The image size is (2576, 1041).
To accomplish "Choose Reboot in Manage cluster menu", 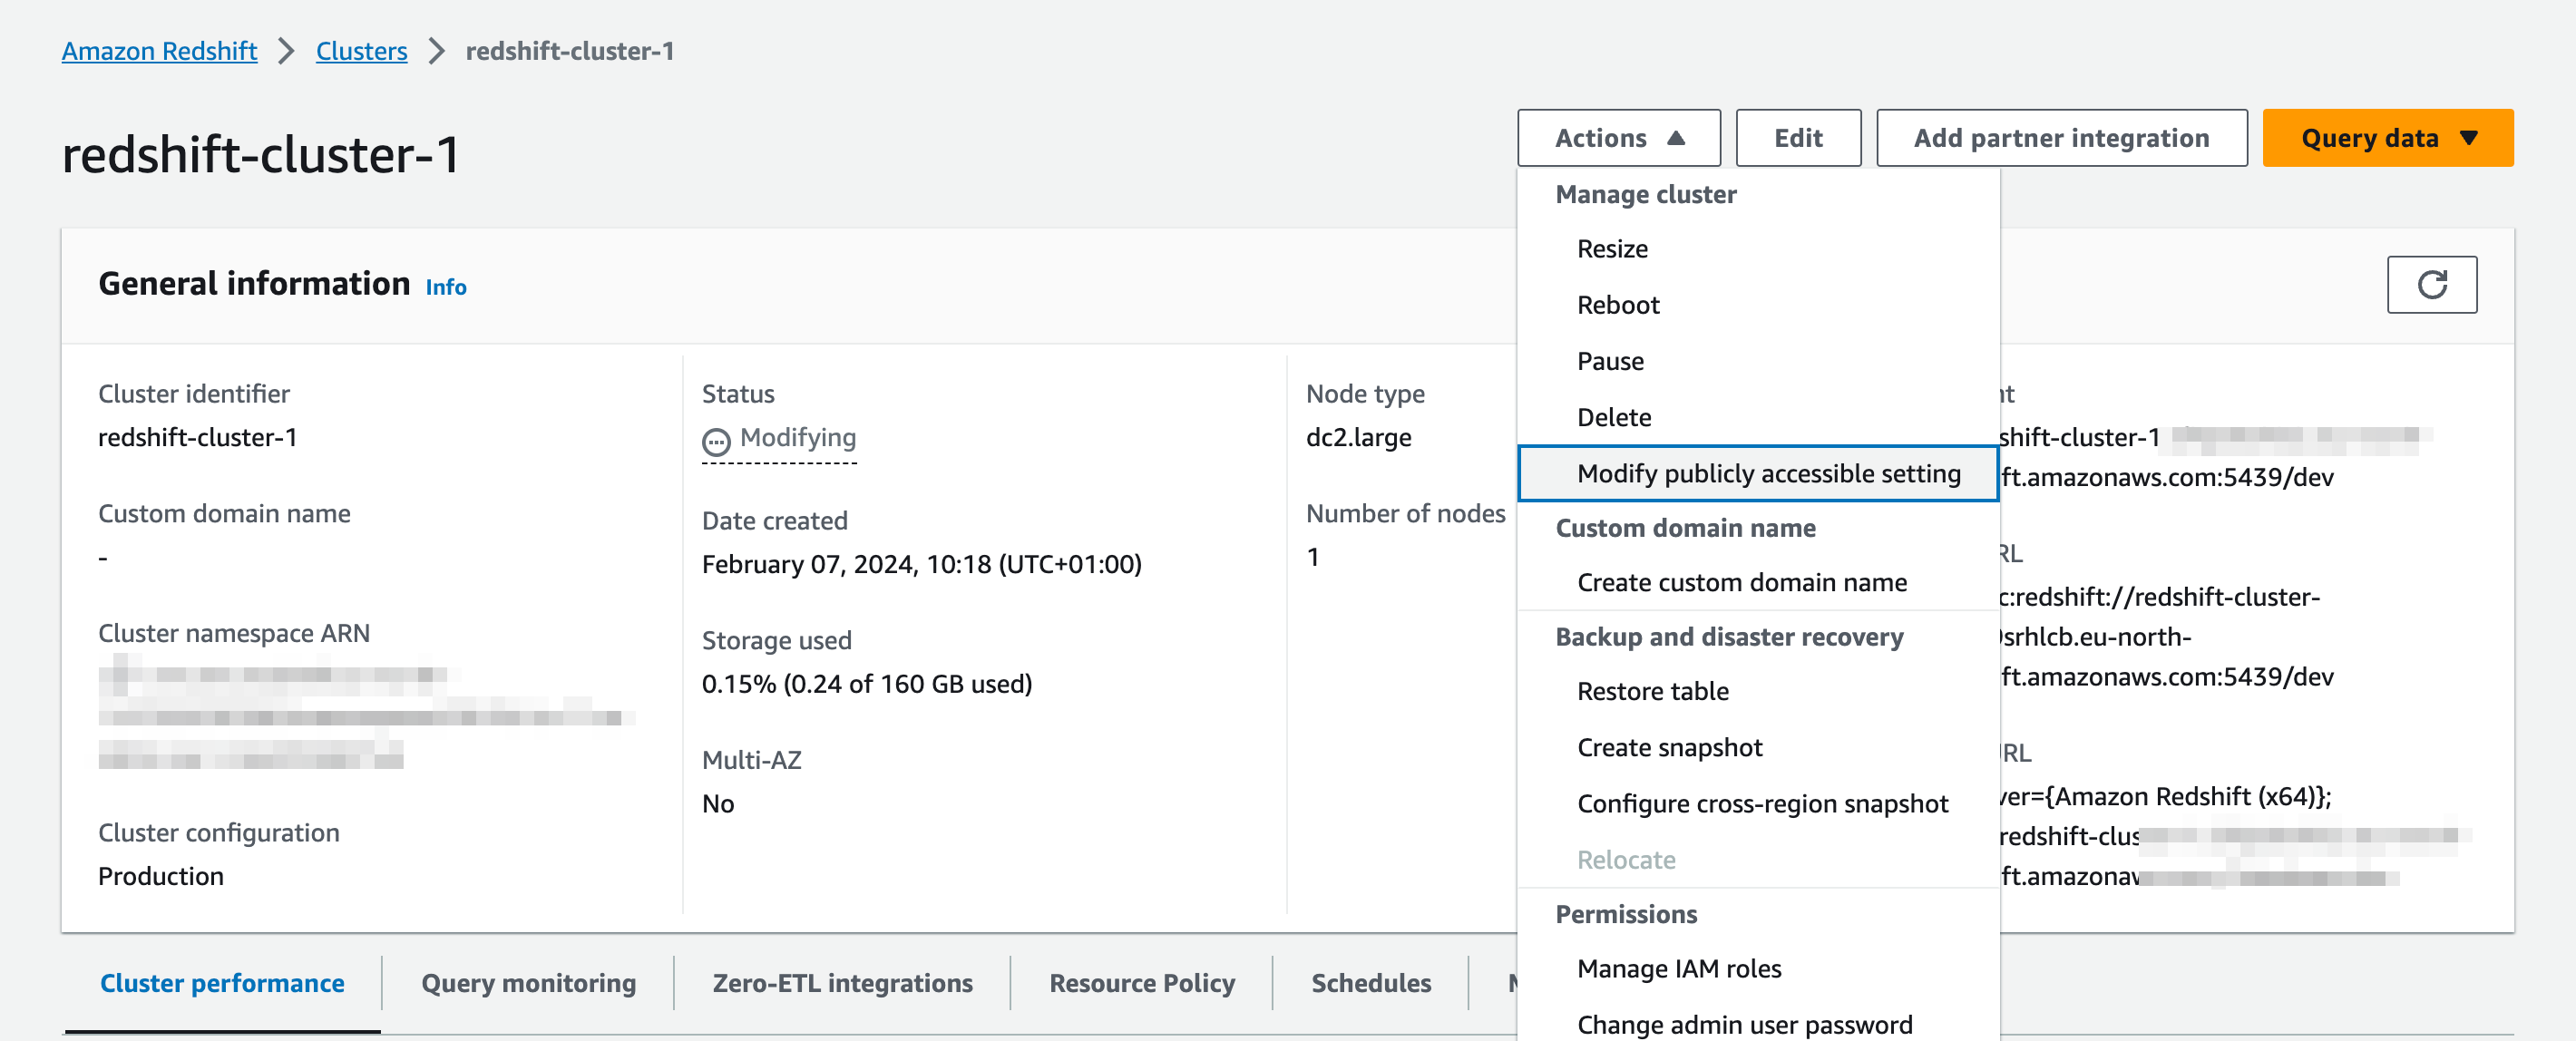I will click(1757, 305).
